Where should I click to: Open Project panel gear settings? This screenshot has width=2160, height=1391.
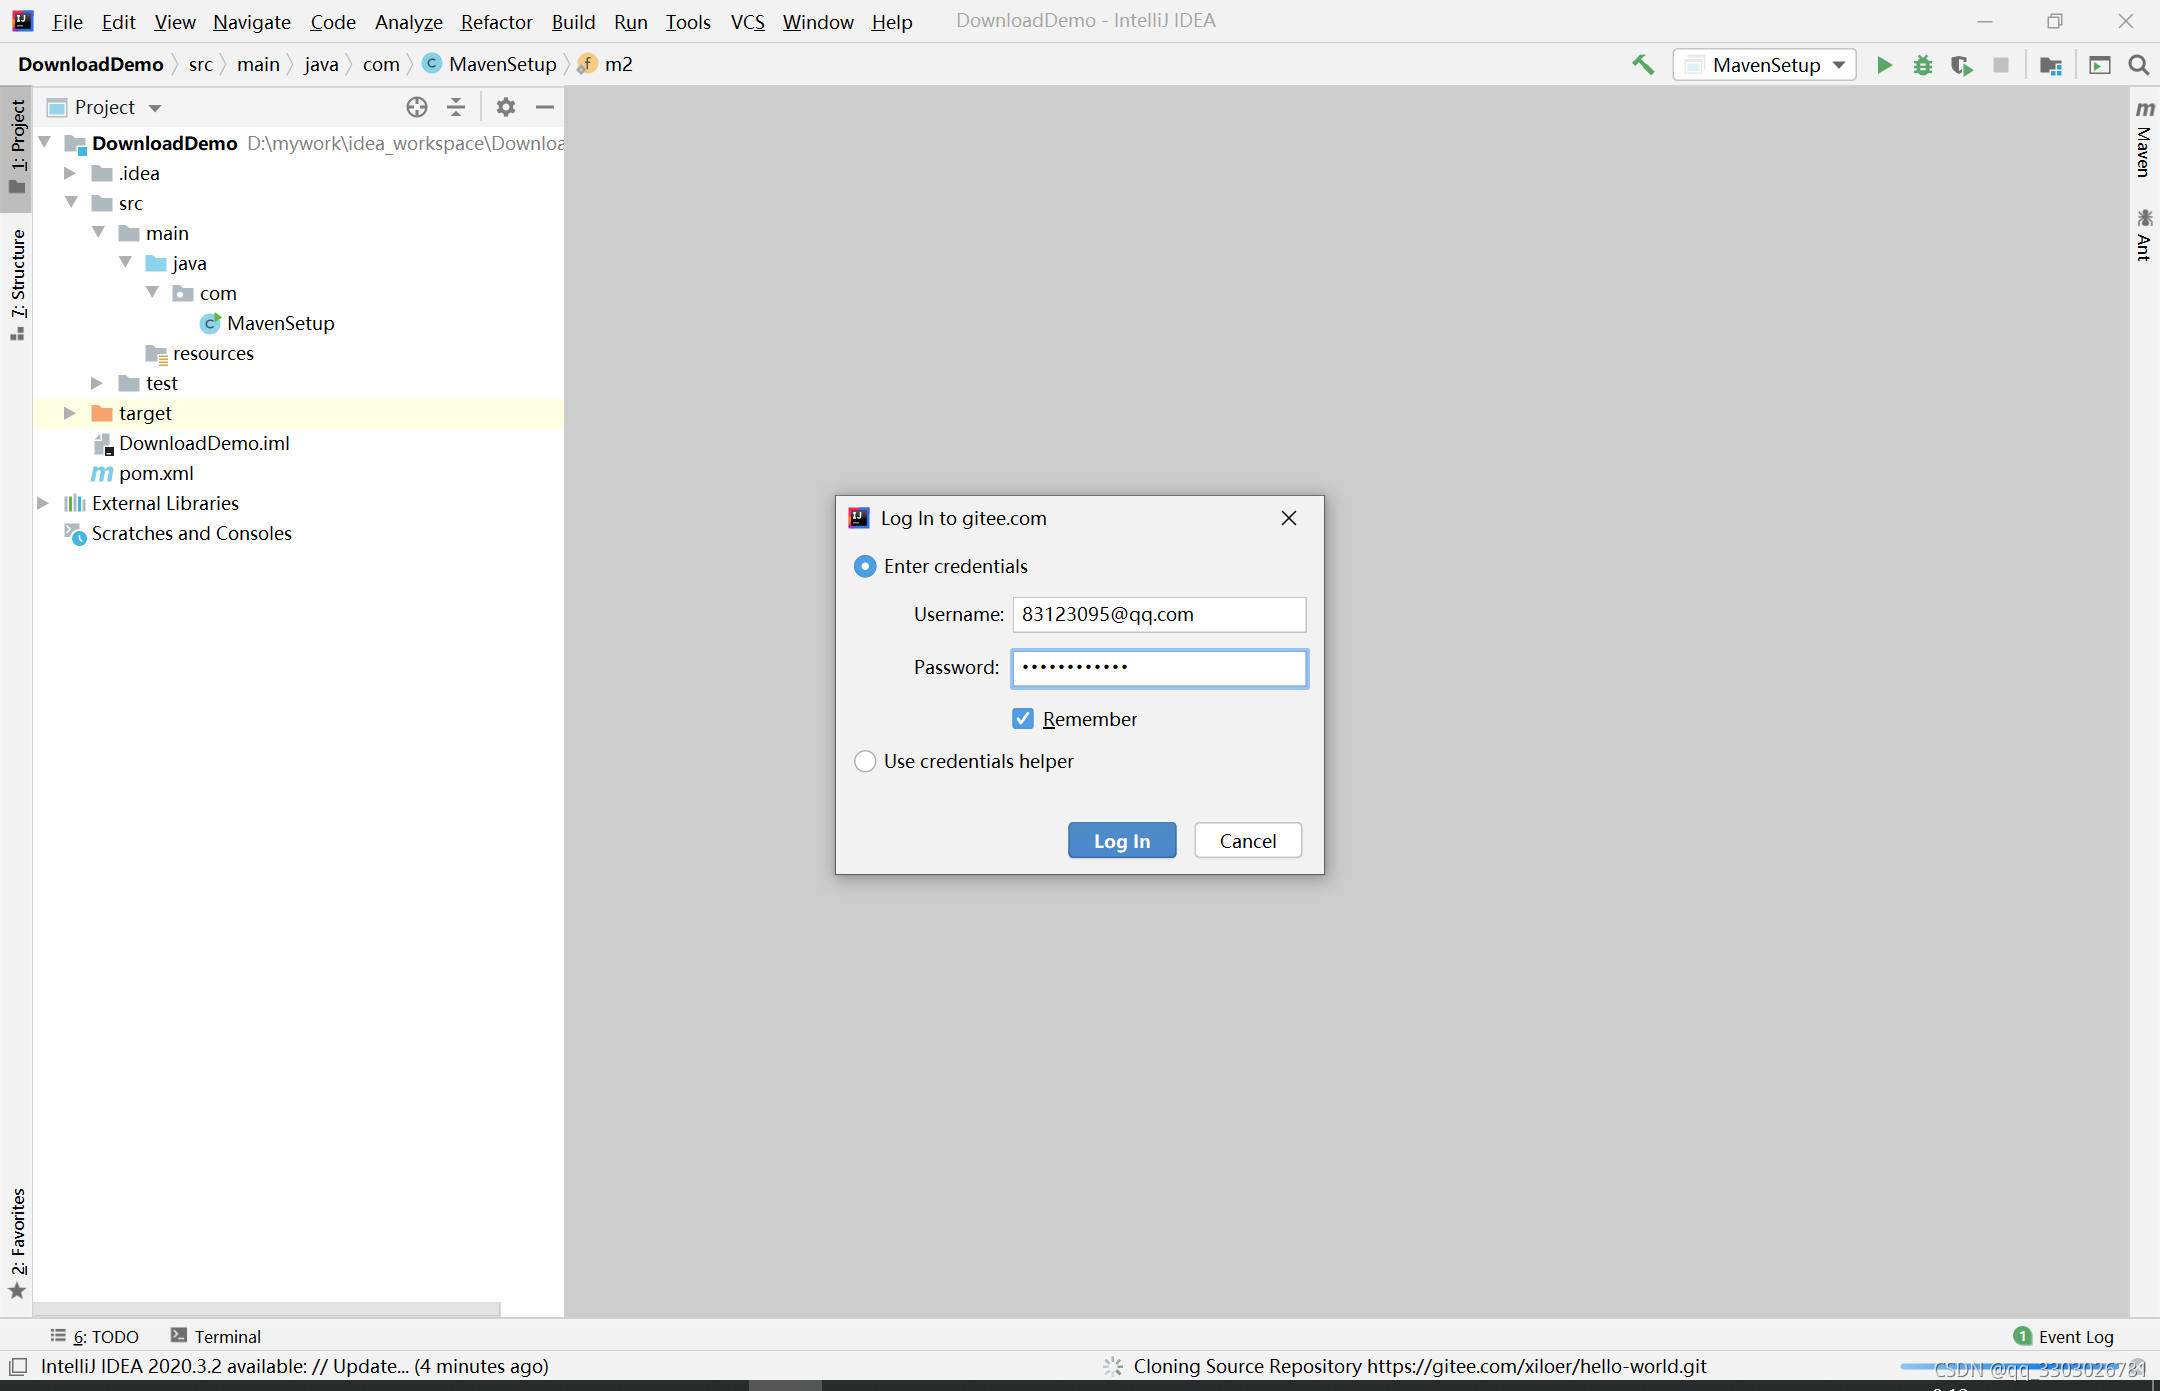506,107
